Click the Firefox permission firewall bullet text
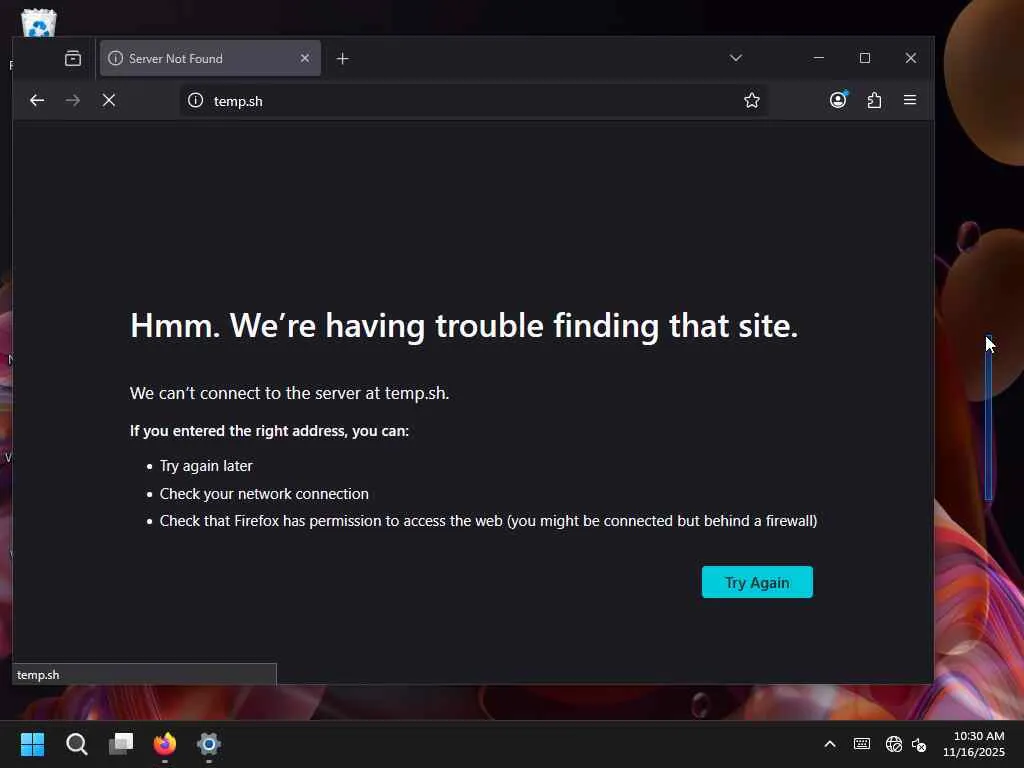This screenshot has height=768, width=1024. 488,521
